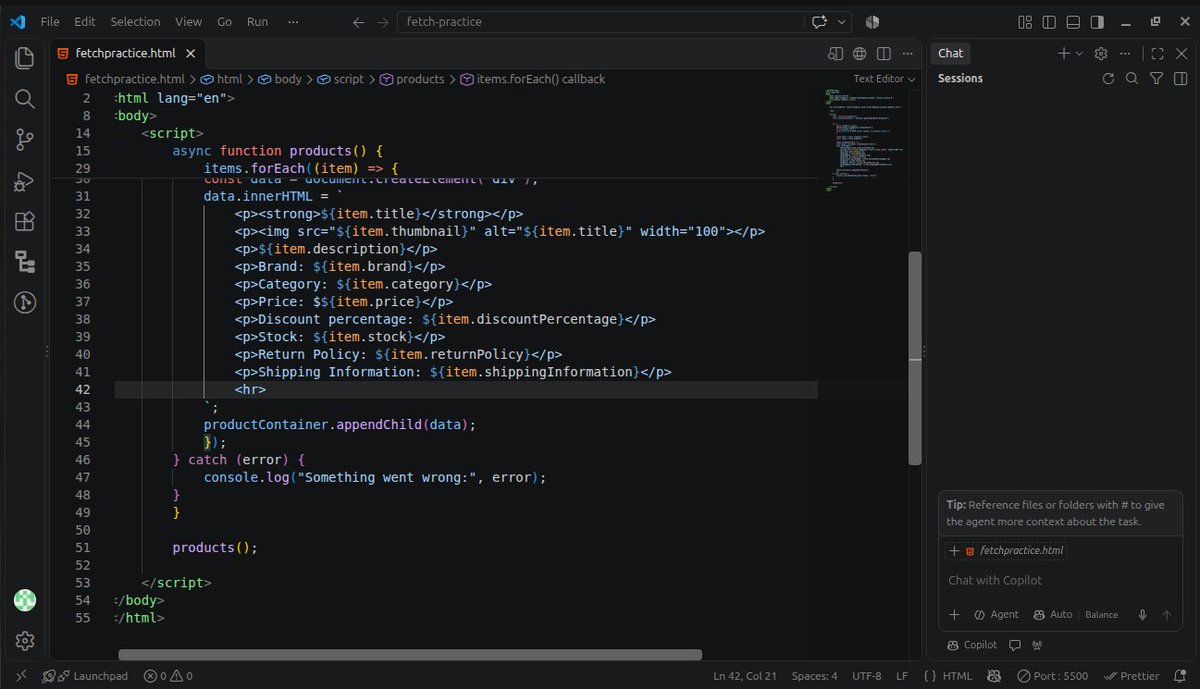The width and height of the screenshot is (1200, 689).
Task: Click Customize Layout icon in title bar
Action: point(1025,22)
